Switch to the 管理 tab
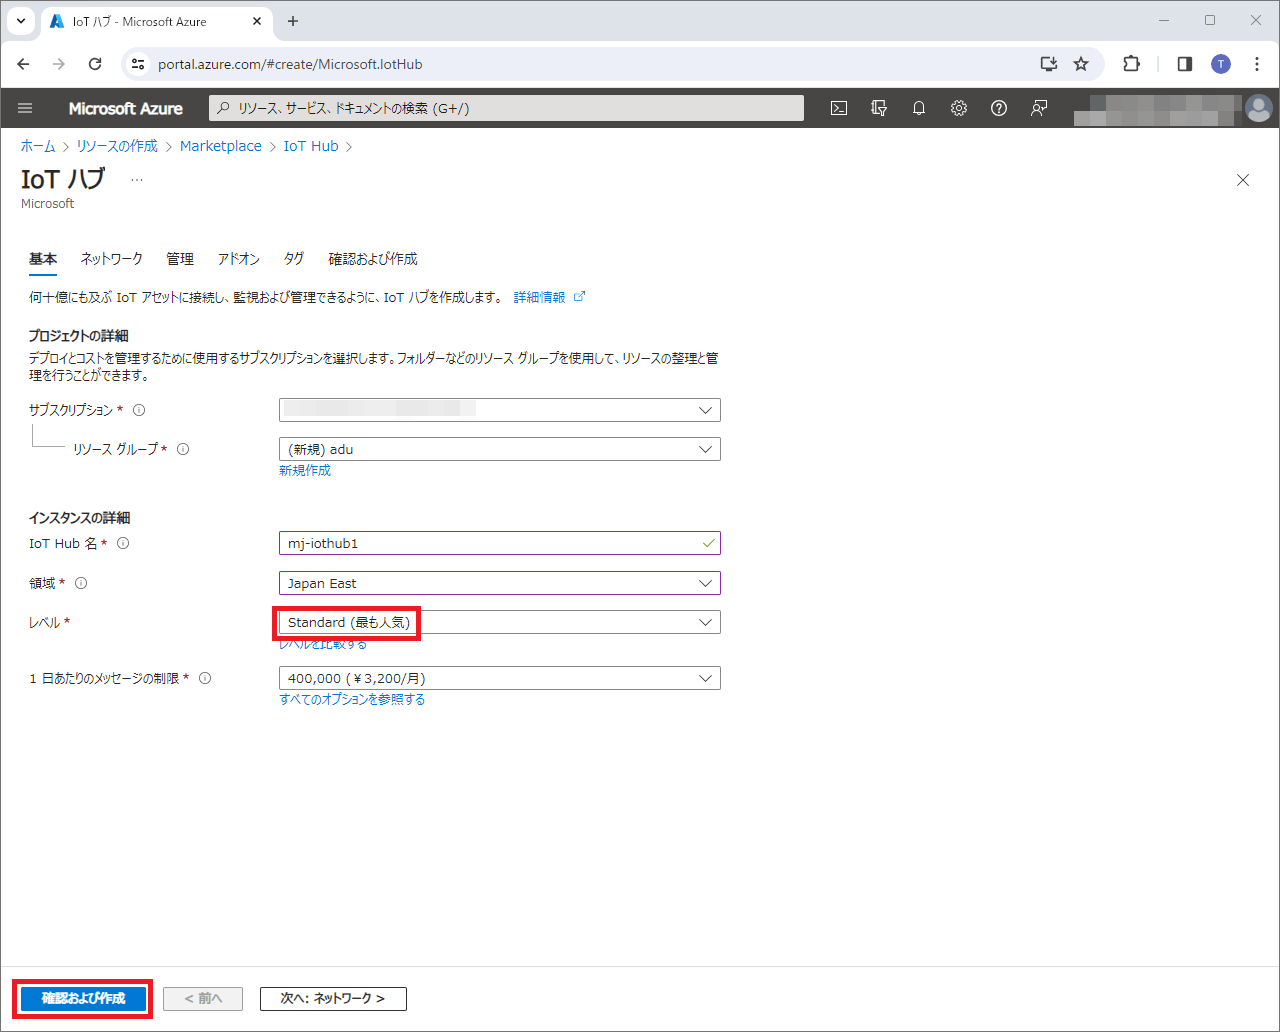 (x=180, y=259)
